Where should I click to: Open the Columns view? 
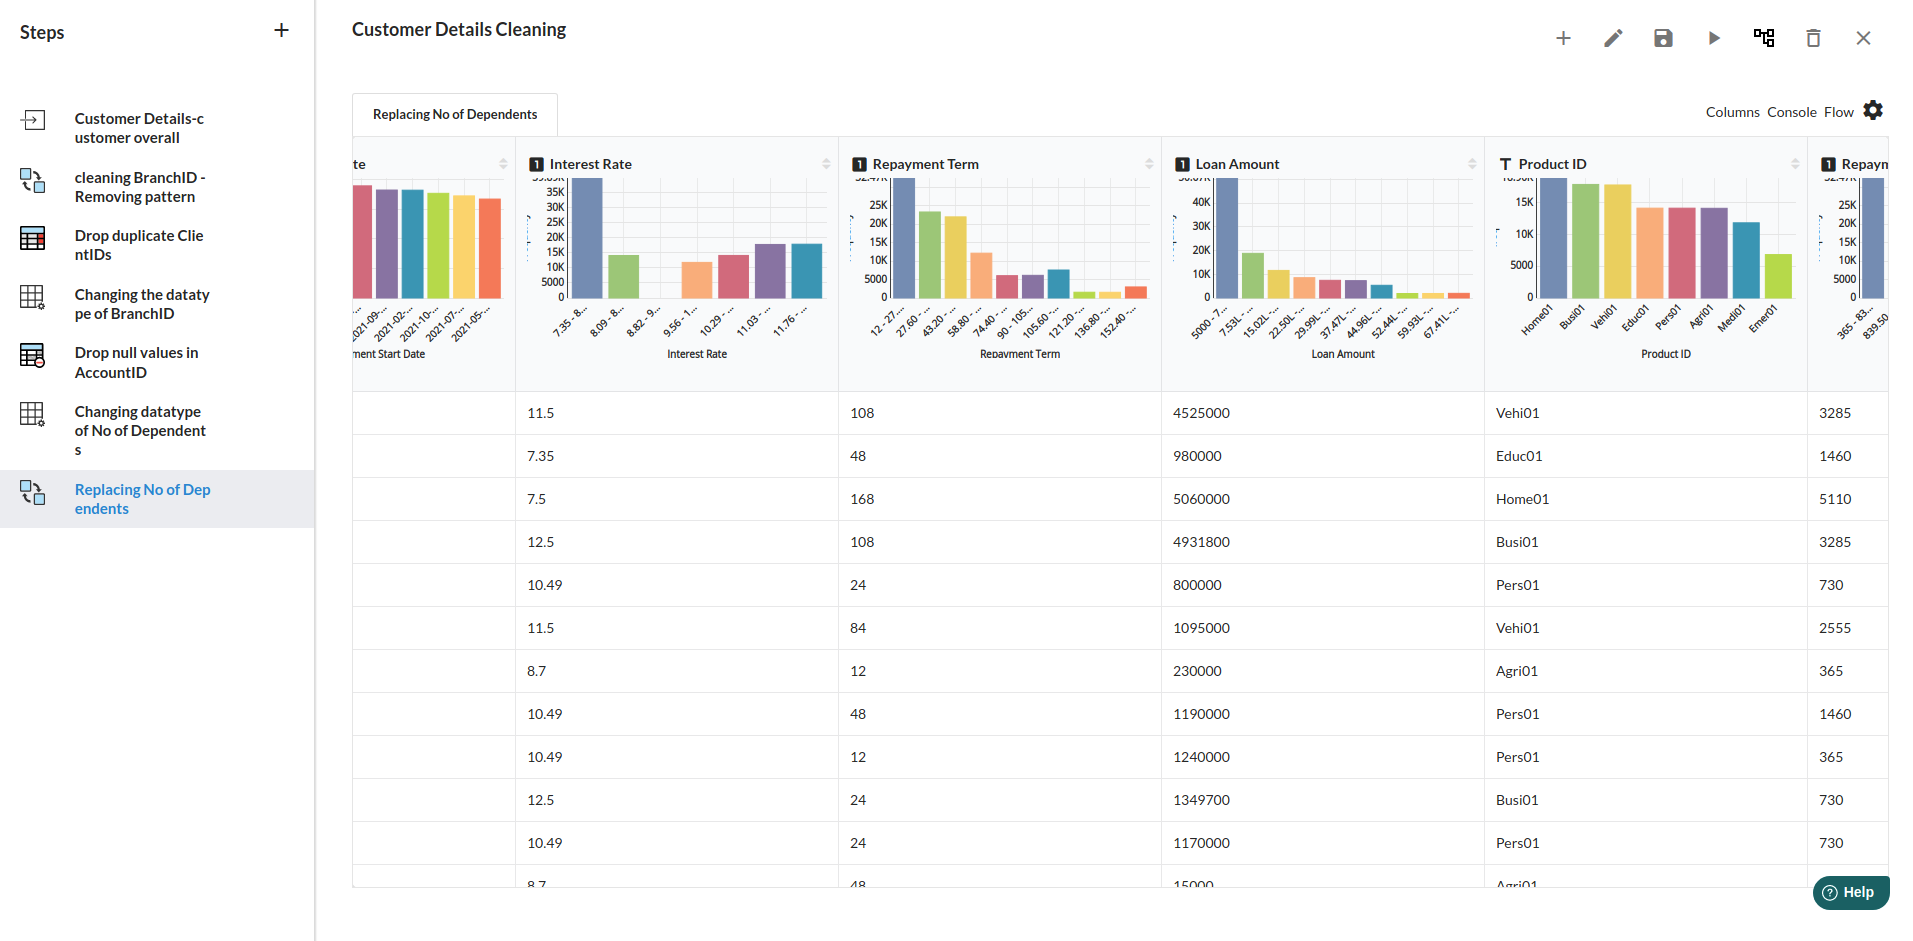[1732, 112]
